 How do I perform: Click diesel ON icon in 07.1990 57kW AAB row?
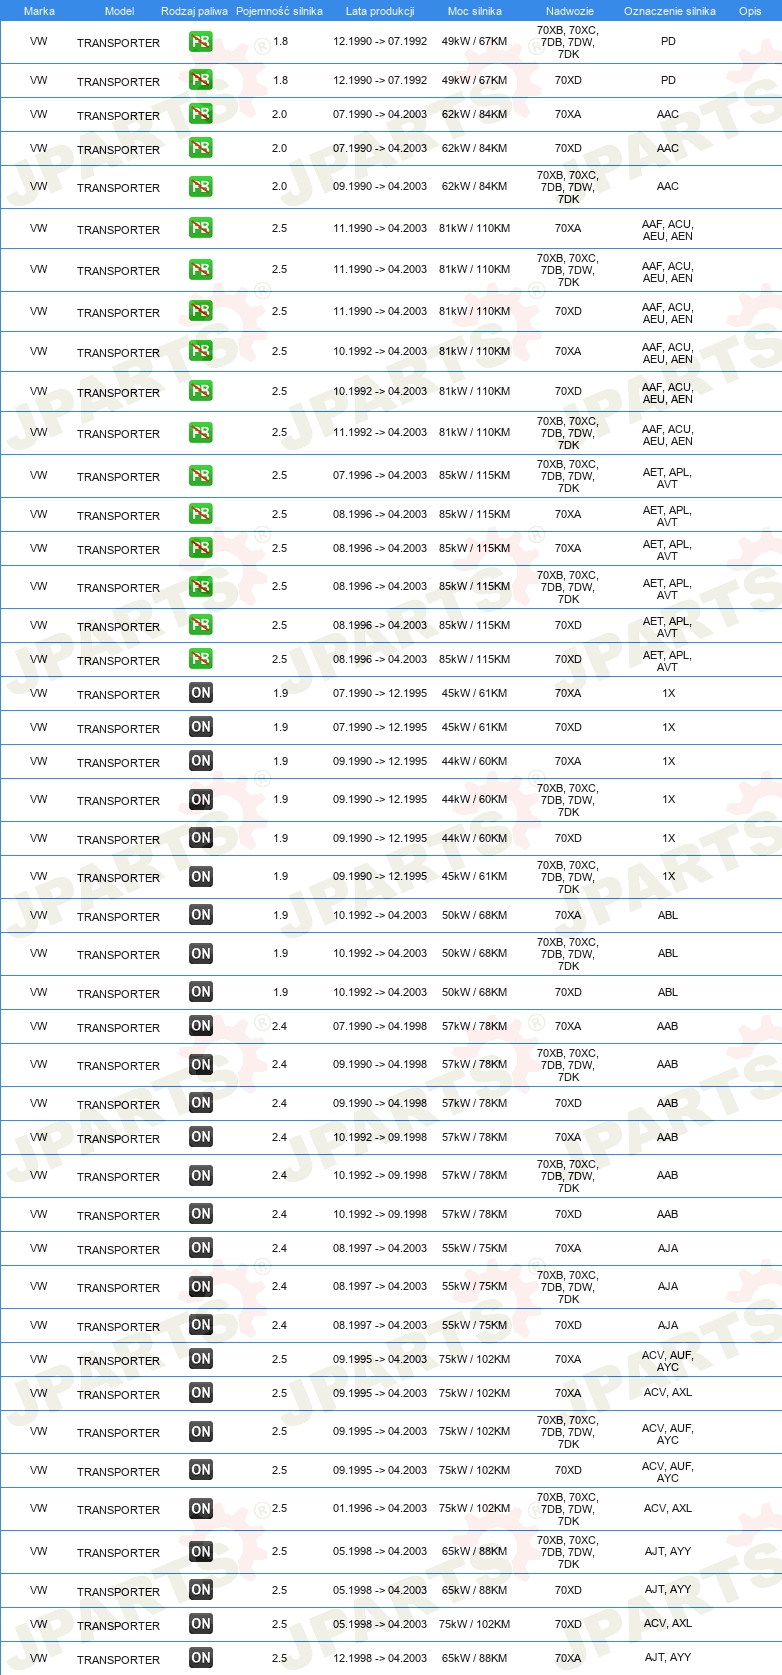(201, 1026)
